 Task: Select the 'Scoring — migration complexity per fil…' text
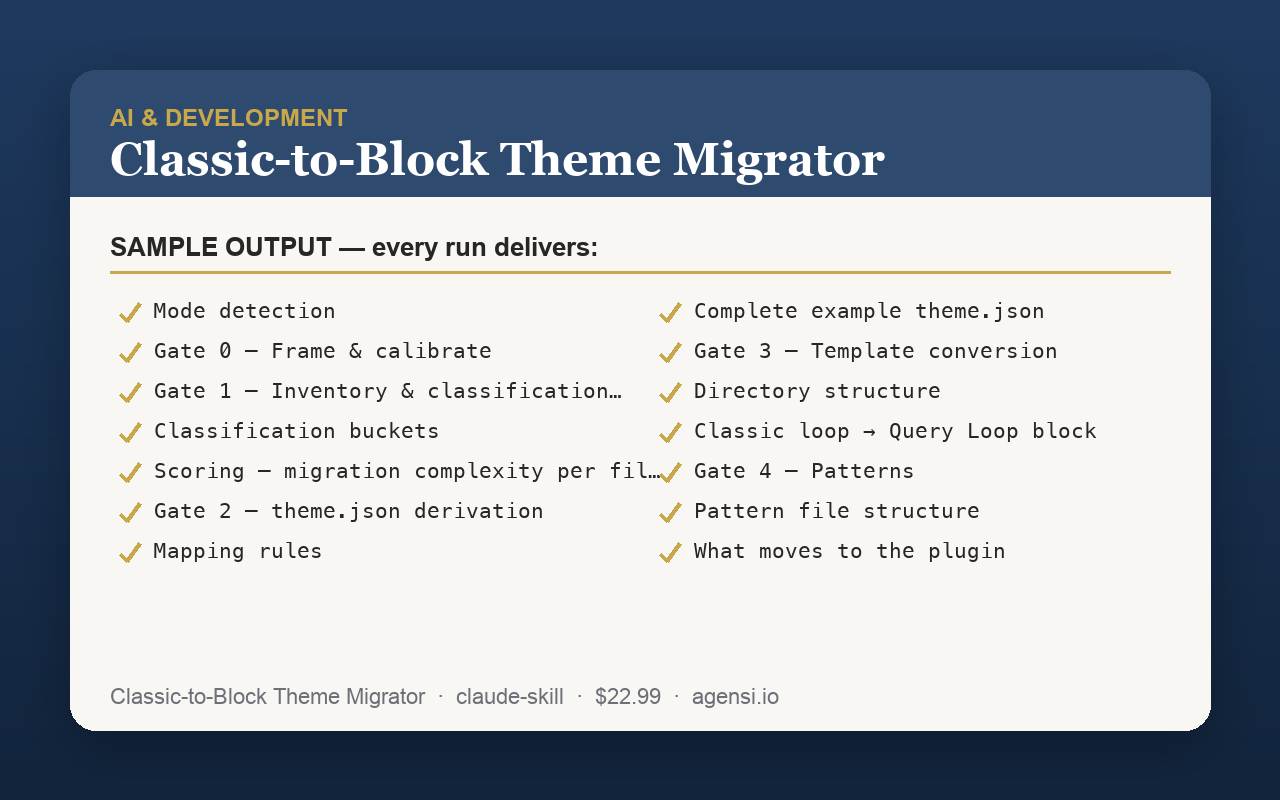point(407,471)
